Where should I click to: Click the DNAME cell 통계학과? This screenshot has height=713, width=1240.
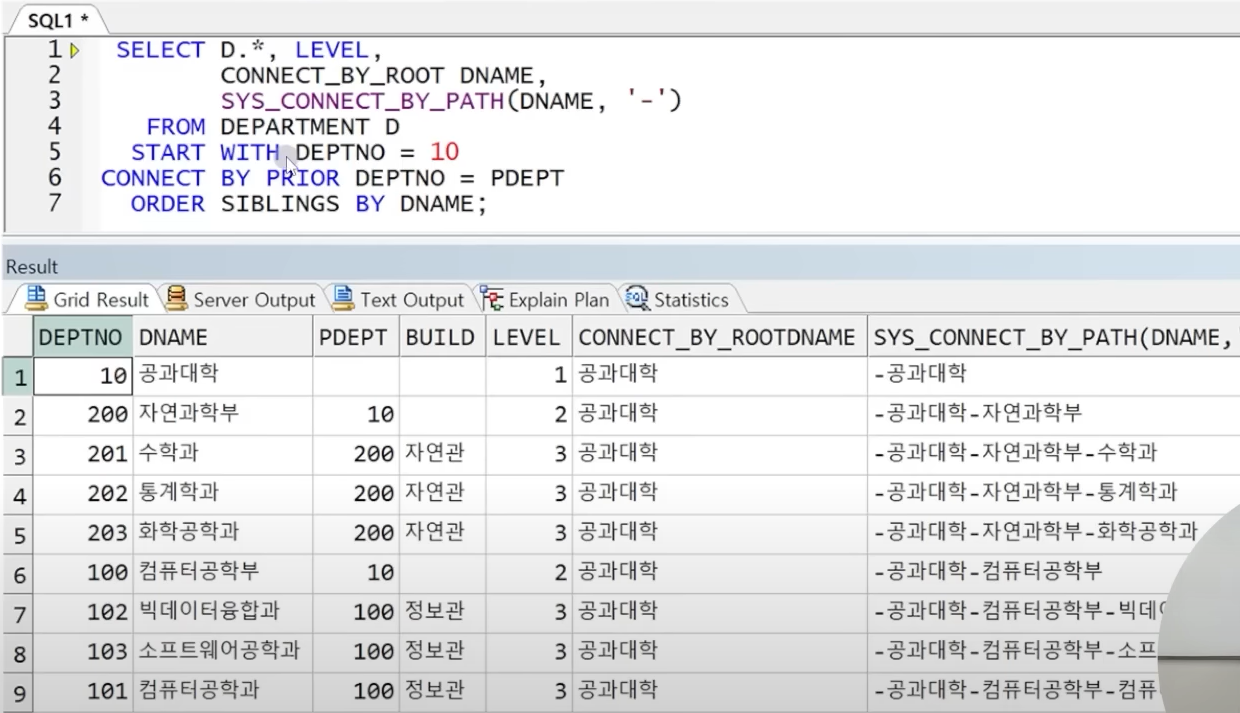click(223, 495)
